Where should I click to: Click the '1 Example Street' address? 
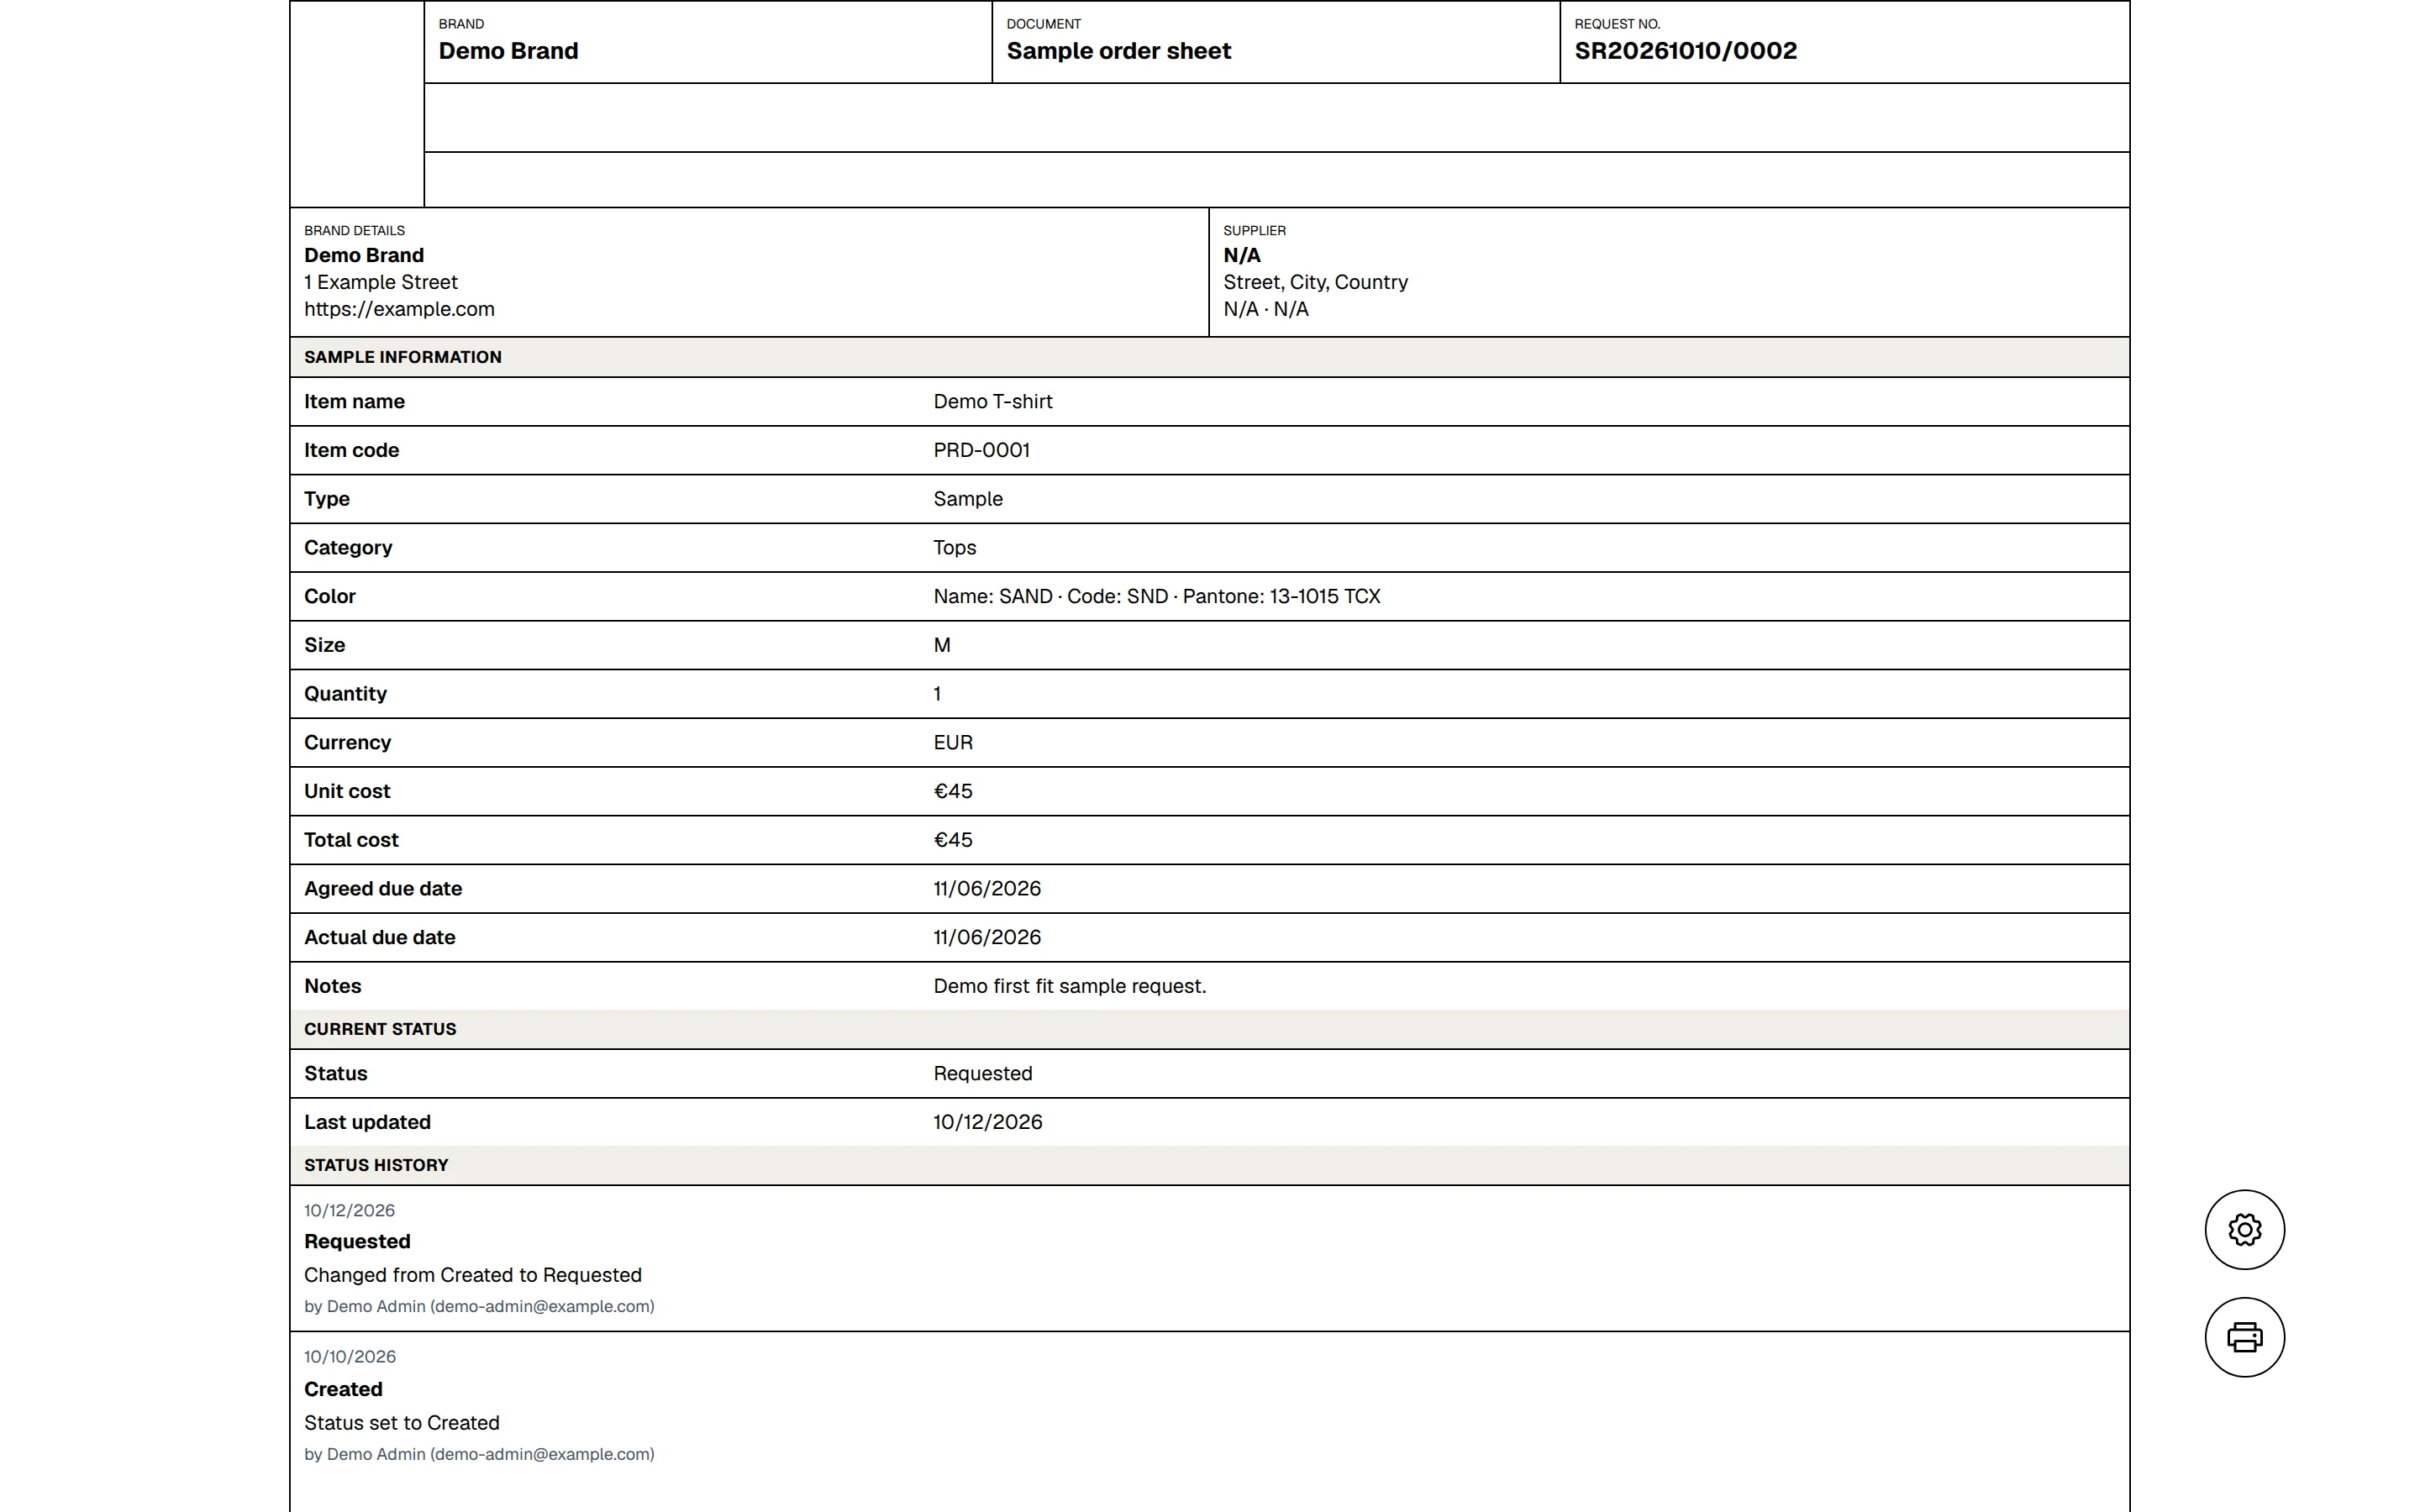pyautogui.click(x=381, y=282)
